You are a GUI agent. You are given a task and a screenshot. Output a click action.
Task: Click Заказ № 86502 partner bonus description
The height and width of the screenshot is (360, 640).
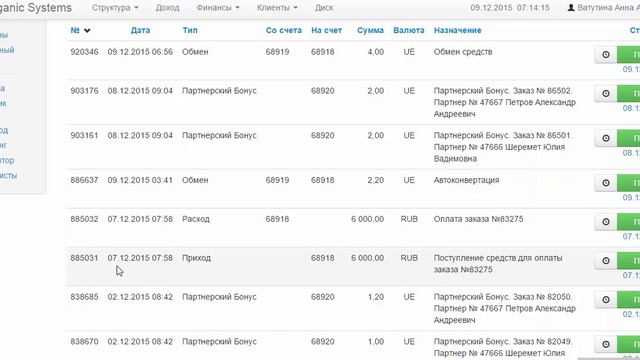[504, 102]
